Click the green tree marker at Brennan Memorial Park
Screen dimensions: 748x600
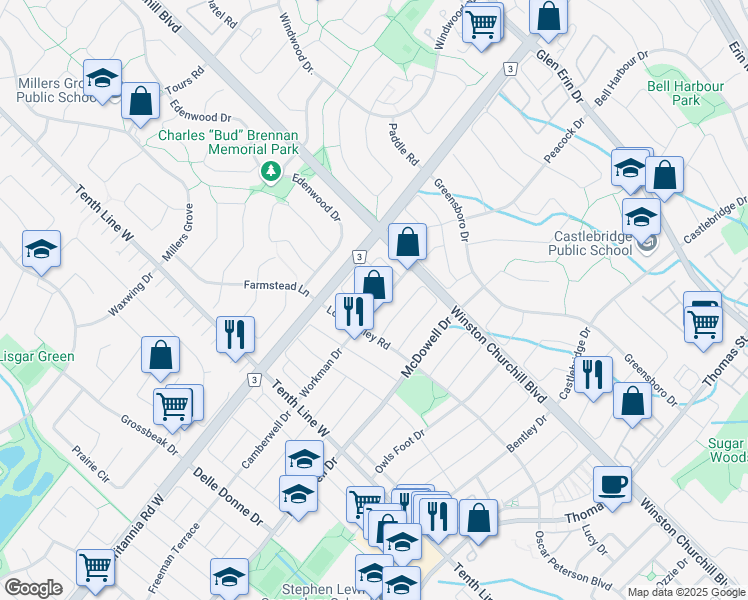271,171
